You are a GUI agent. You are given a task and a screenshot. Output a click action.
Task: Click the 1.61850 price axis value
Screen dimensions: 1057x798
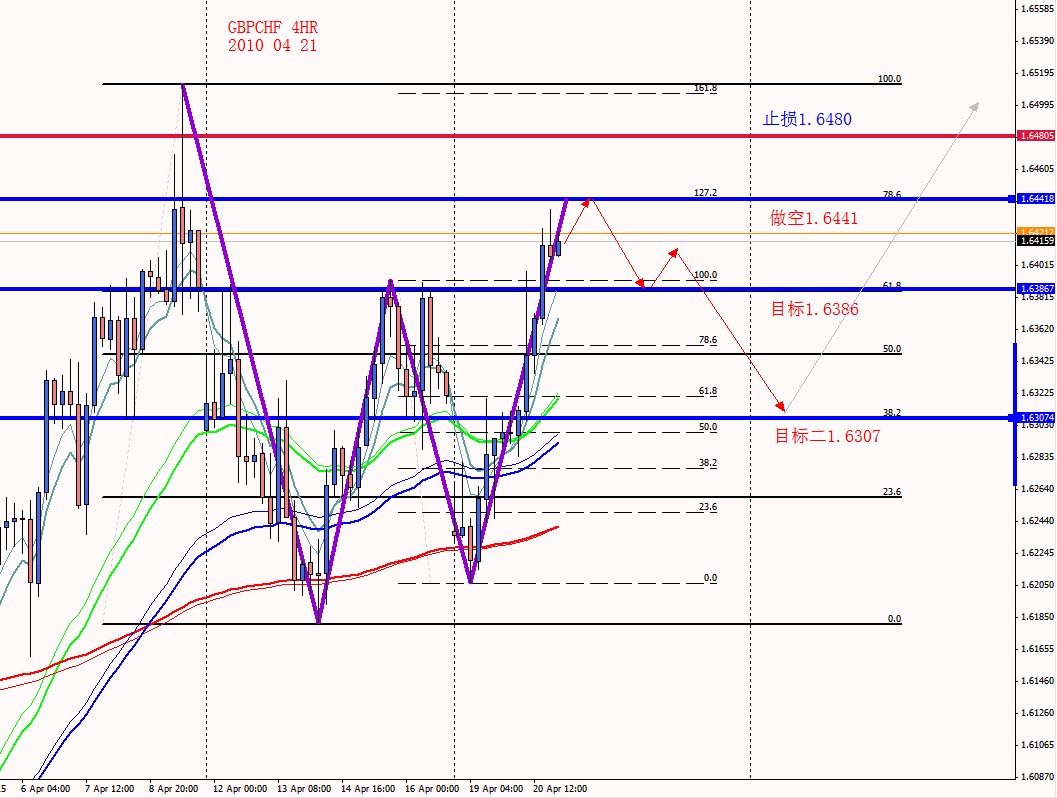pyautogui.click(x=1037, y=617)
